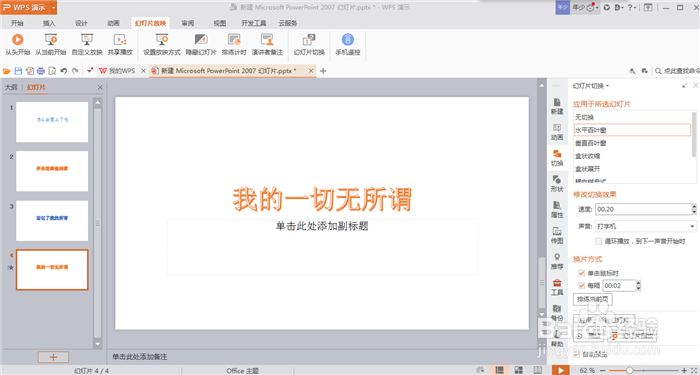Viewport: 700px width, 375px height.
Task: Start slideshow from current slide (从当前开始)
Action: (50, 45)
